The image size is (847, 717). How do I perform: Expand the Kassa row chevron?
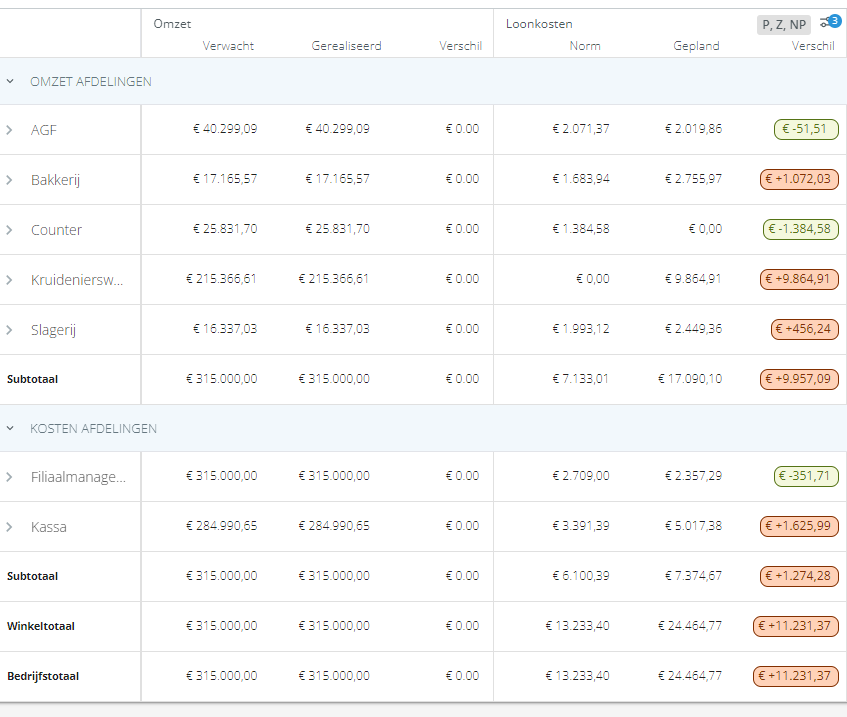pos(9,527)
